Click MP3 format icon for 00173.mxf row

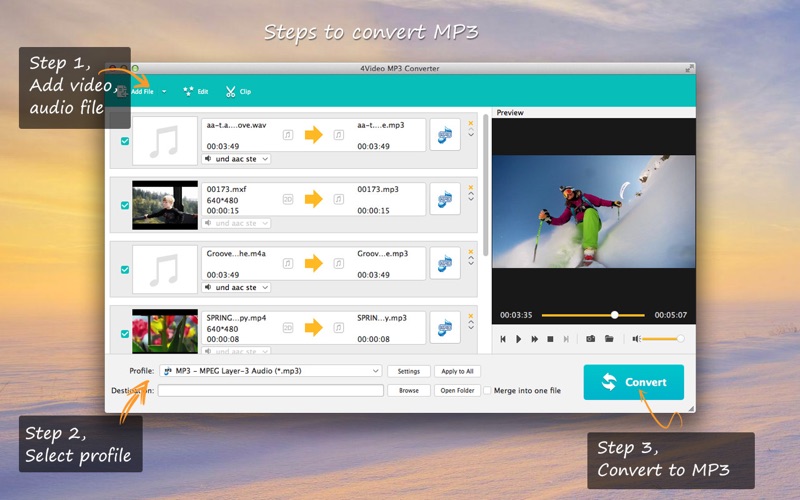445,199
